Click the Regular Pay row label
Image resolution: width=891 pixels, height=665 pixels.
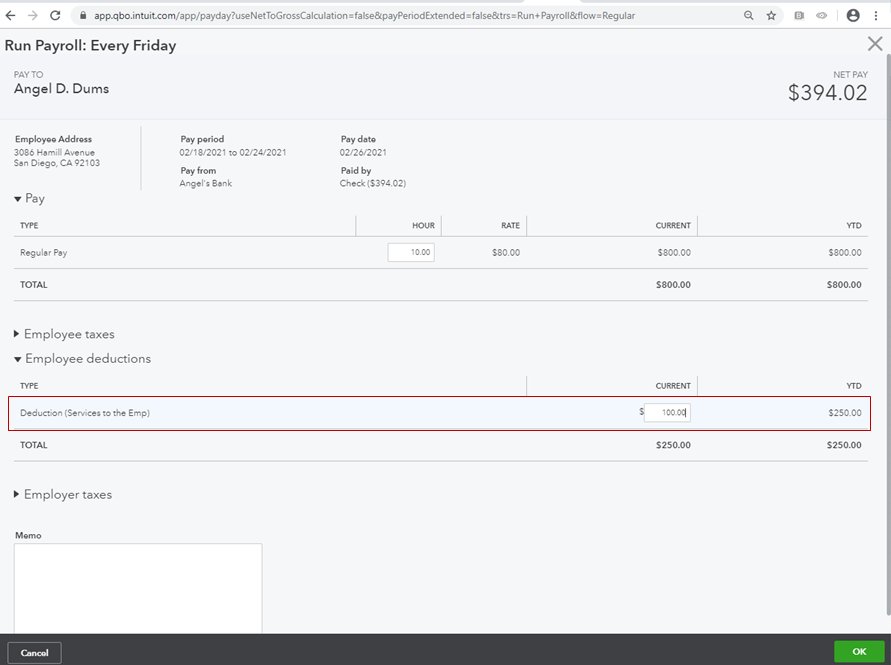44,252
